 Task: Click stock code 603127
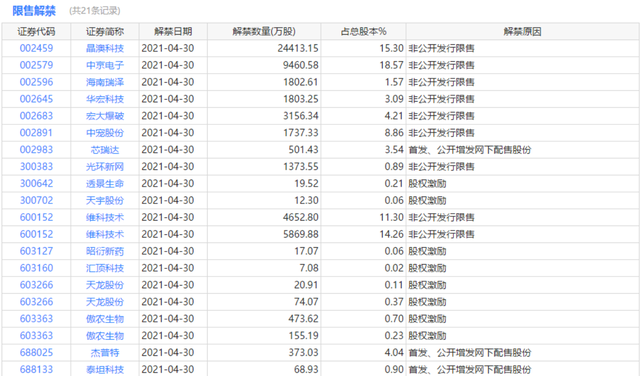point(36,251)
